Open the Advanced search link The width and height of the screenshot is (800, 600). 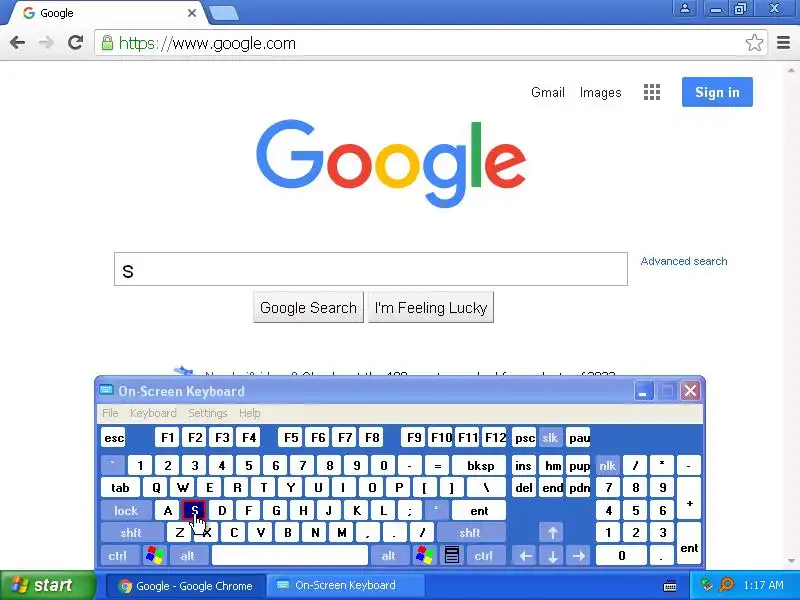[684, 261]
